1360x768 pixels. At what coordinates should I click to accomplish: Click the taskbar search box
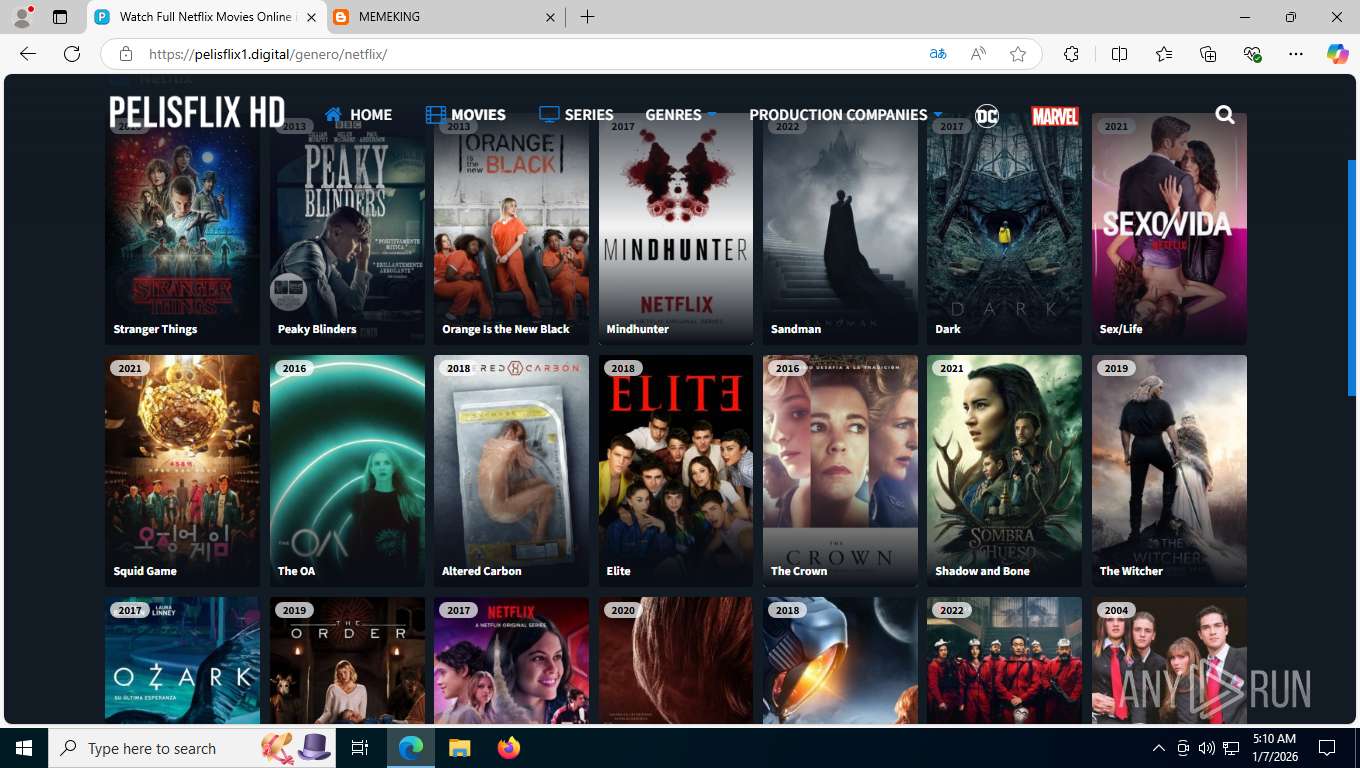pyautogui.click(x=193, y=748)
